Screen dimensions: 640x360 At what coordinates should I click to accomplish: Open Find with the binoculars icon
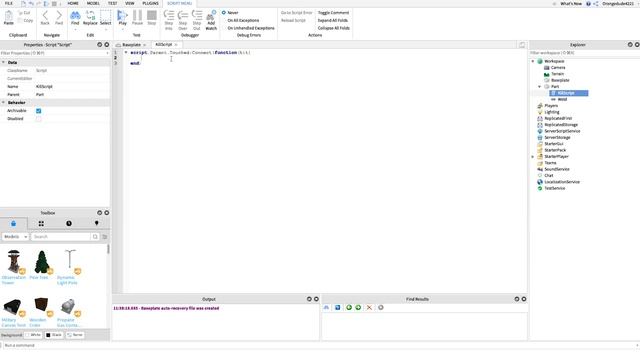75,16
